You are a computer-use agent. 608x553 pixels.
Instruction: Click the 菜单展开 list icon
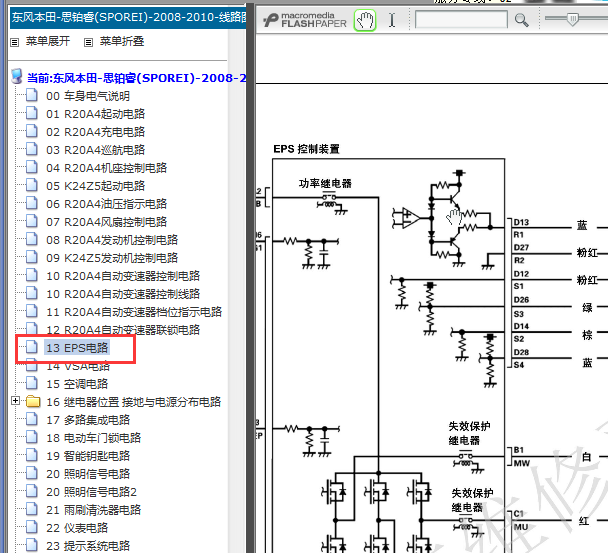point(14,42)
